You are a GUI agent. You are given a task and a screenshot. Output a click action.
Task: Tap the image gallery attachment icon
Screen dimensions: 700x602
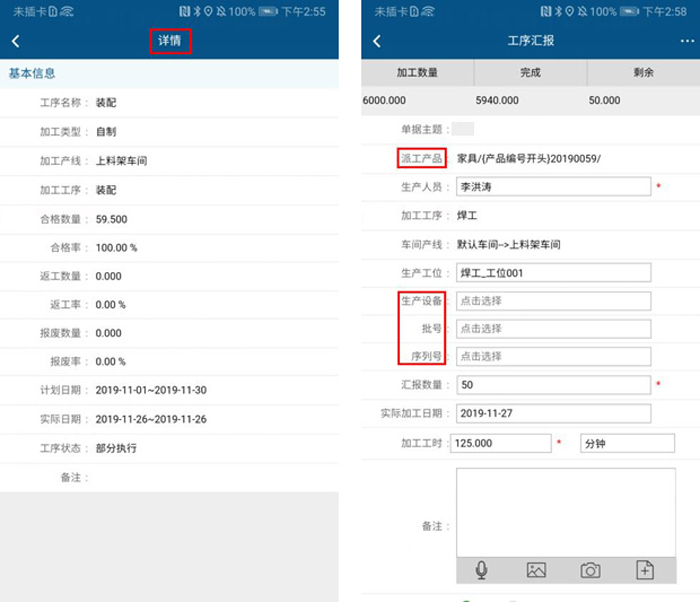coord(536,569)
